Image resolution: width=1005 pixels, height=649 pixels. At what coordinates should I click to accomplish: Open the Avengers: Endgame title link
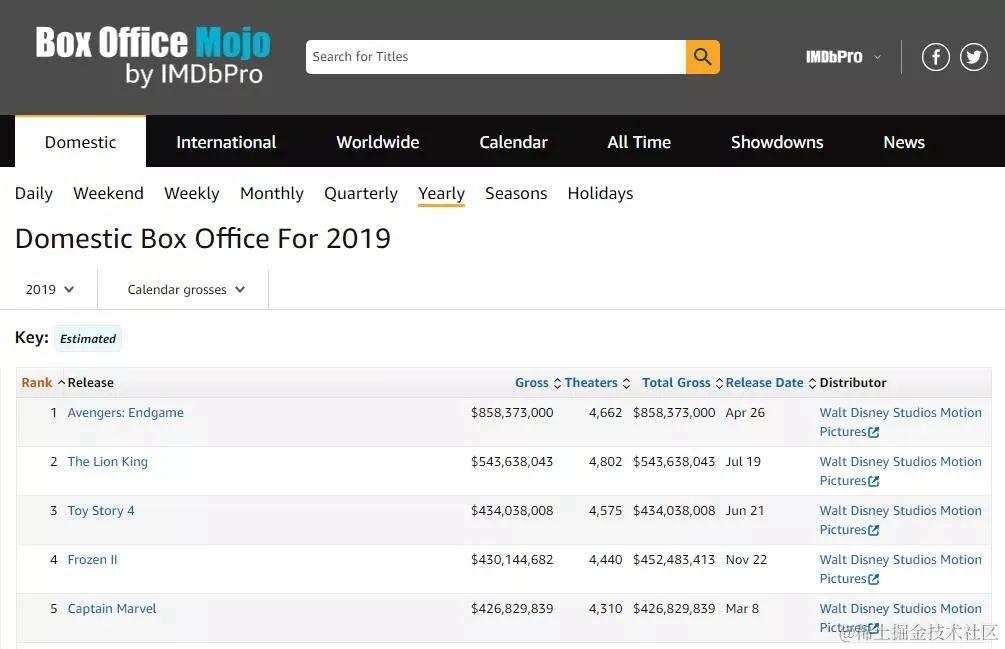pyautogui.click(x=126, y=413)
